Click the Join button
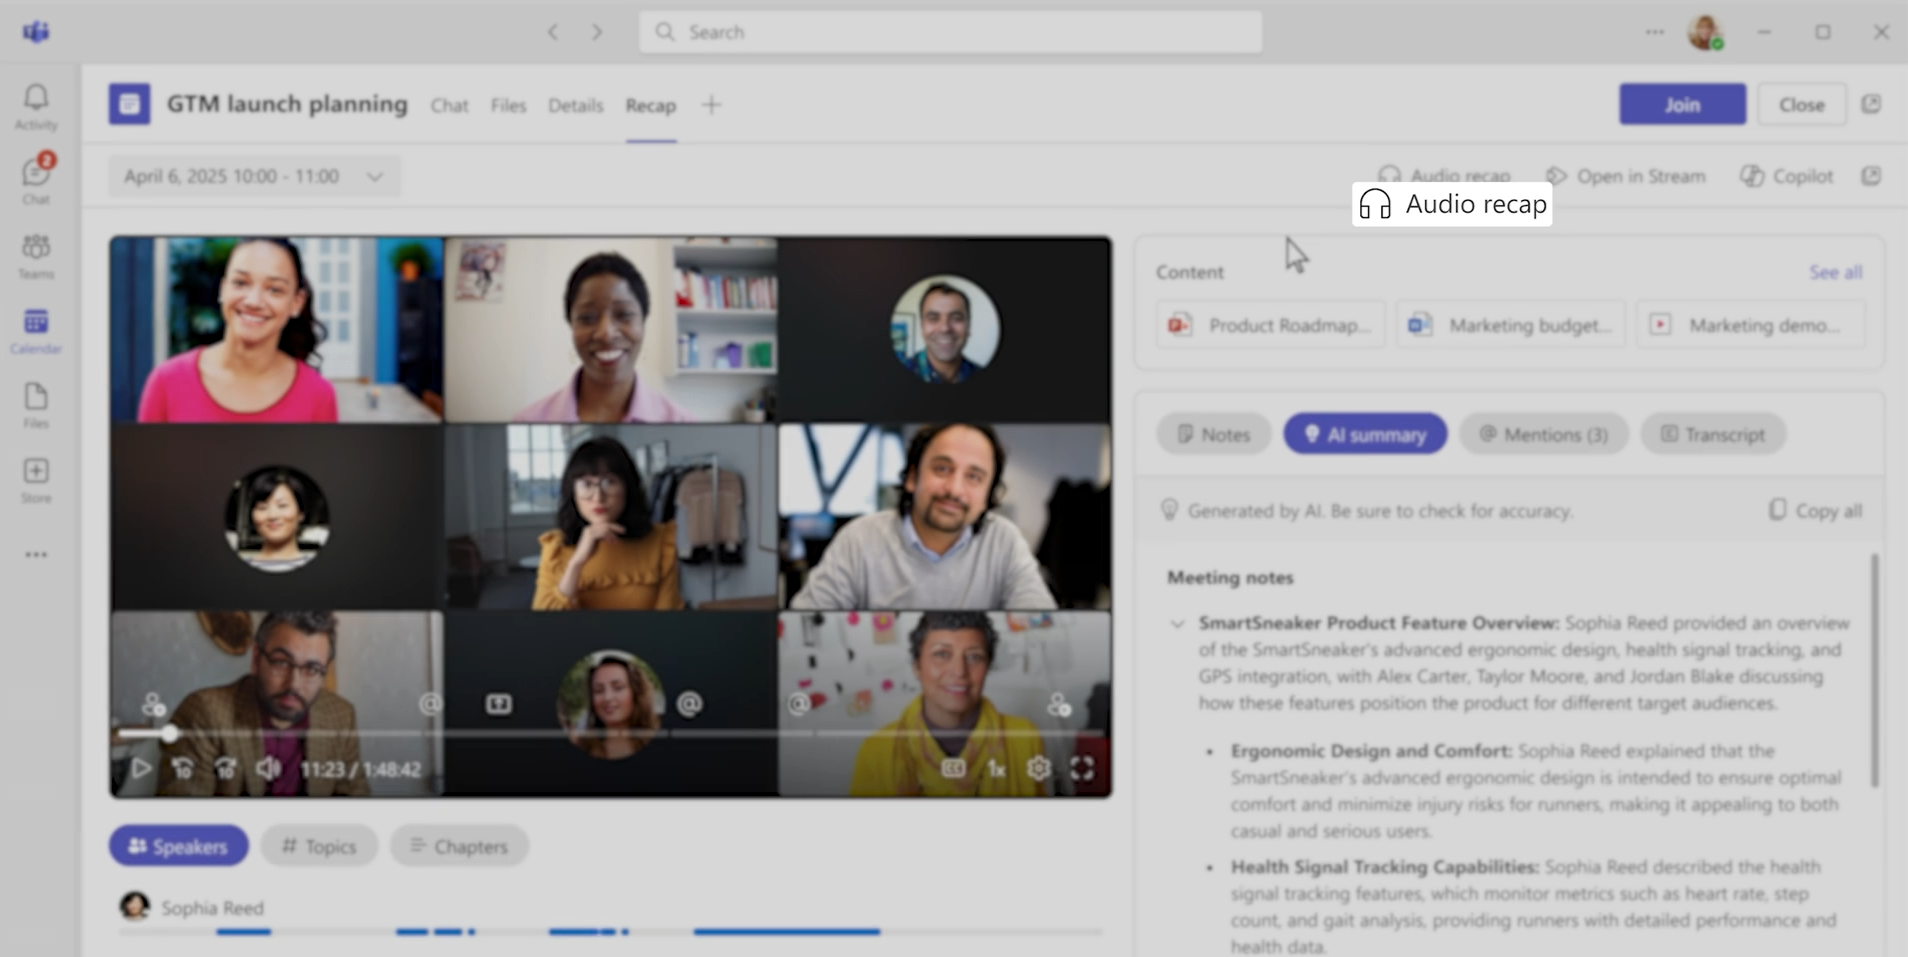The height and width of the screenshot is (957, 1908). pyautogui.click(x=1682, y=104)
